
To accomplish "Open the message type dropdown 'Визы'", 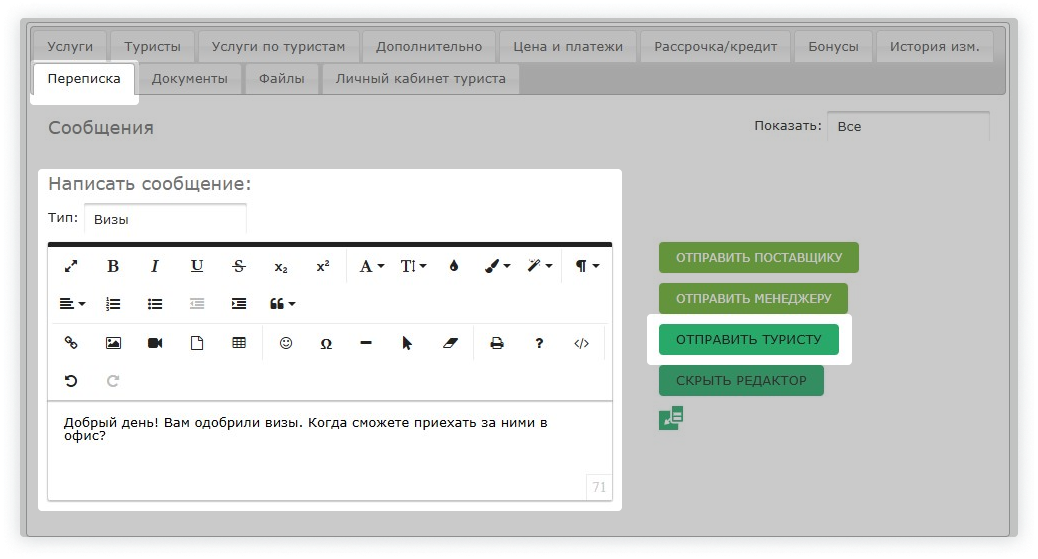I will [x=165, y=219].
